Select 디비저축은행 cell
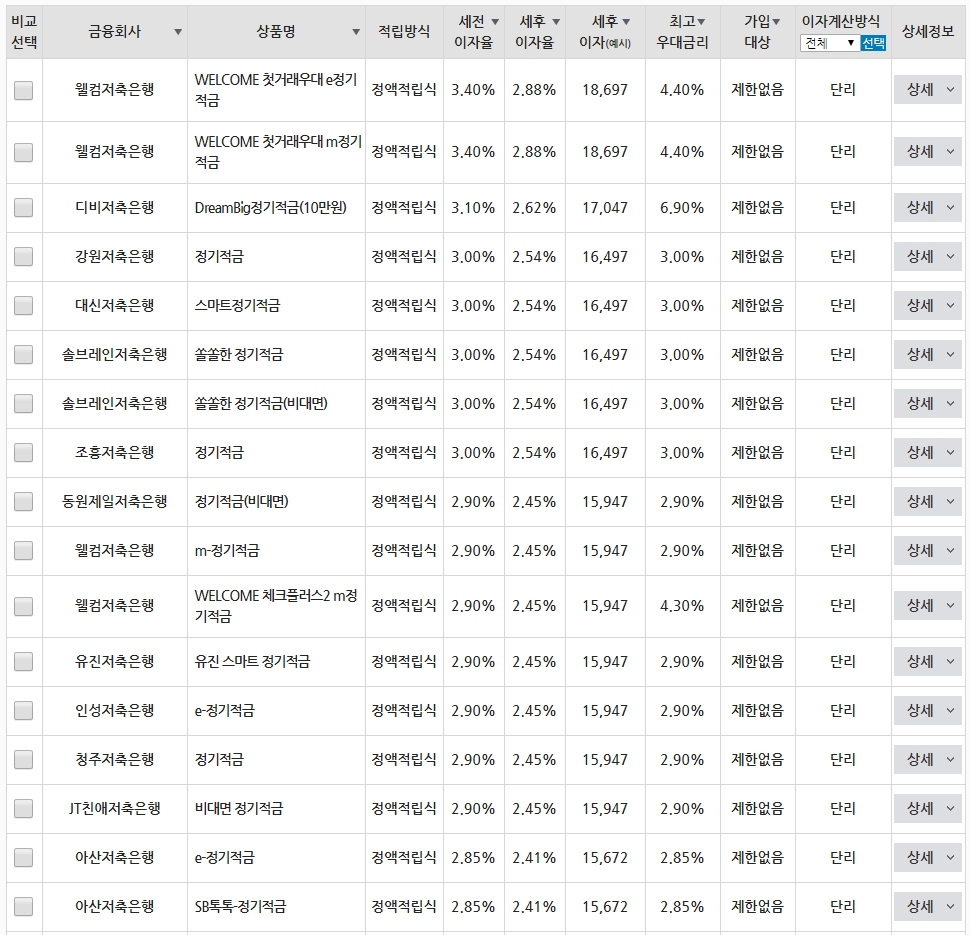 (x=114, y=207)
